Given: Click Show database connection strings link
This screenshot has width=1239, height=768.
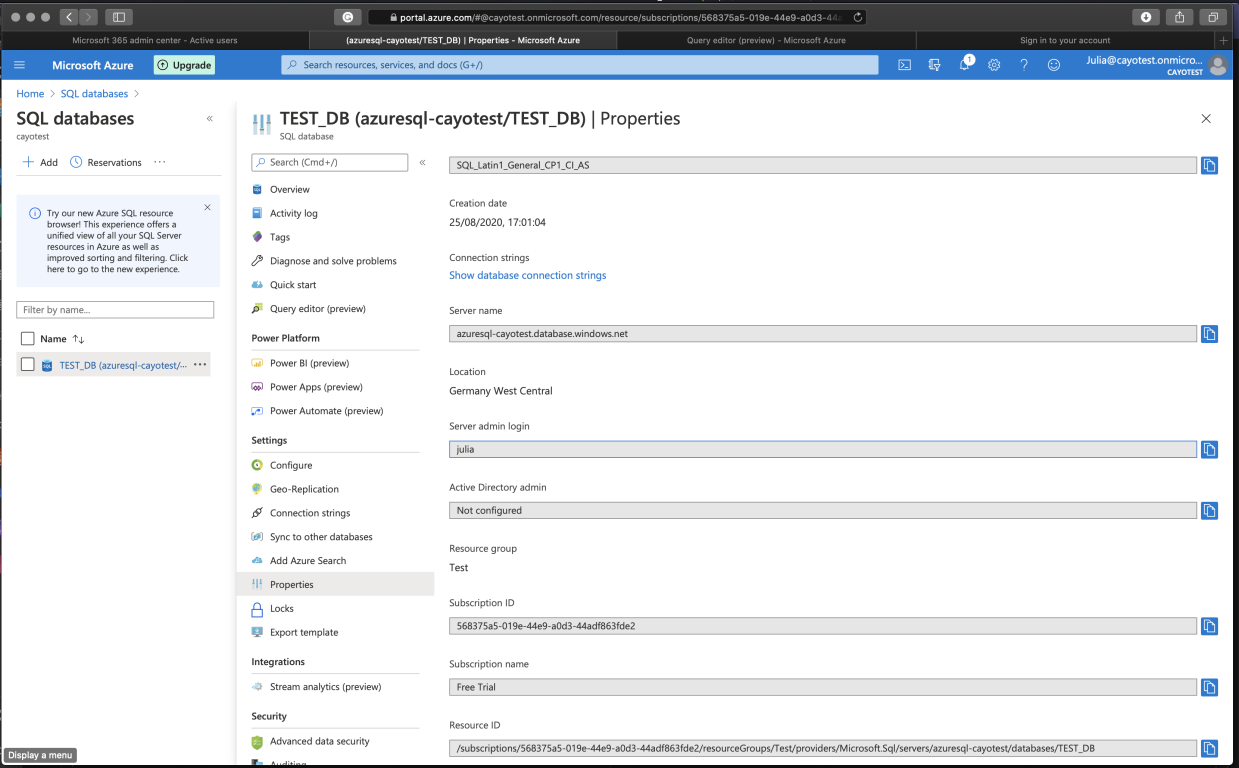Looking at the screenshot, I should tap(527, 275).
